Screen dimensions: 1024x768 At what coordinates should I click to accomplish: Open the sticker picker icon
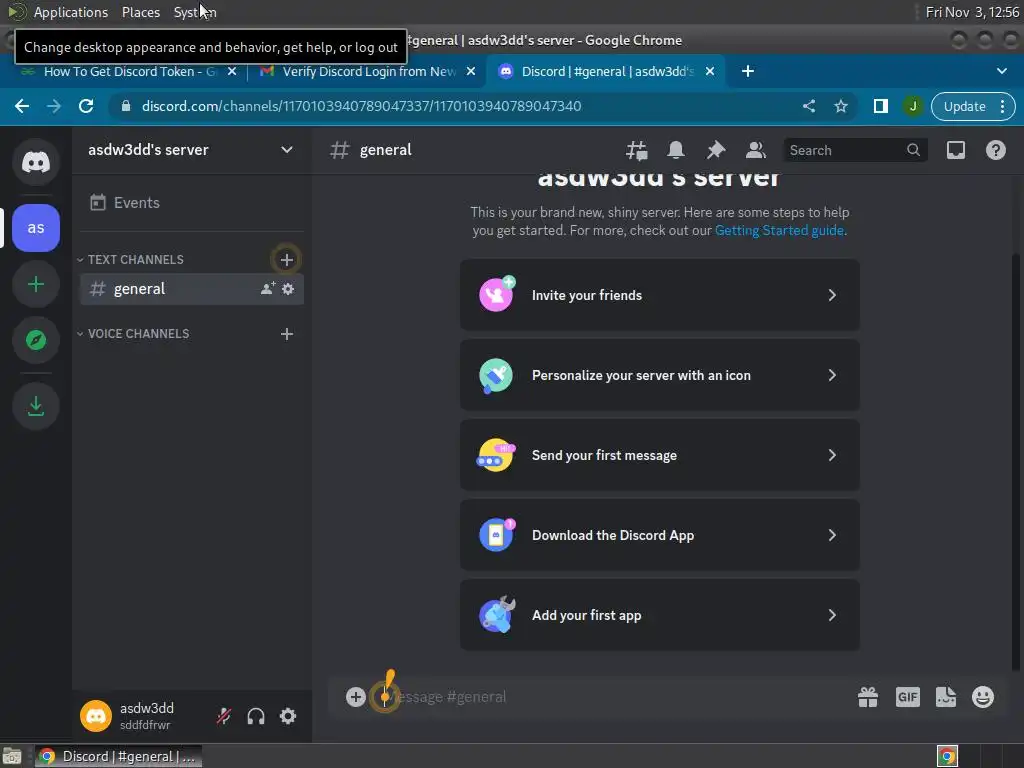click(946, 697)
